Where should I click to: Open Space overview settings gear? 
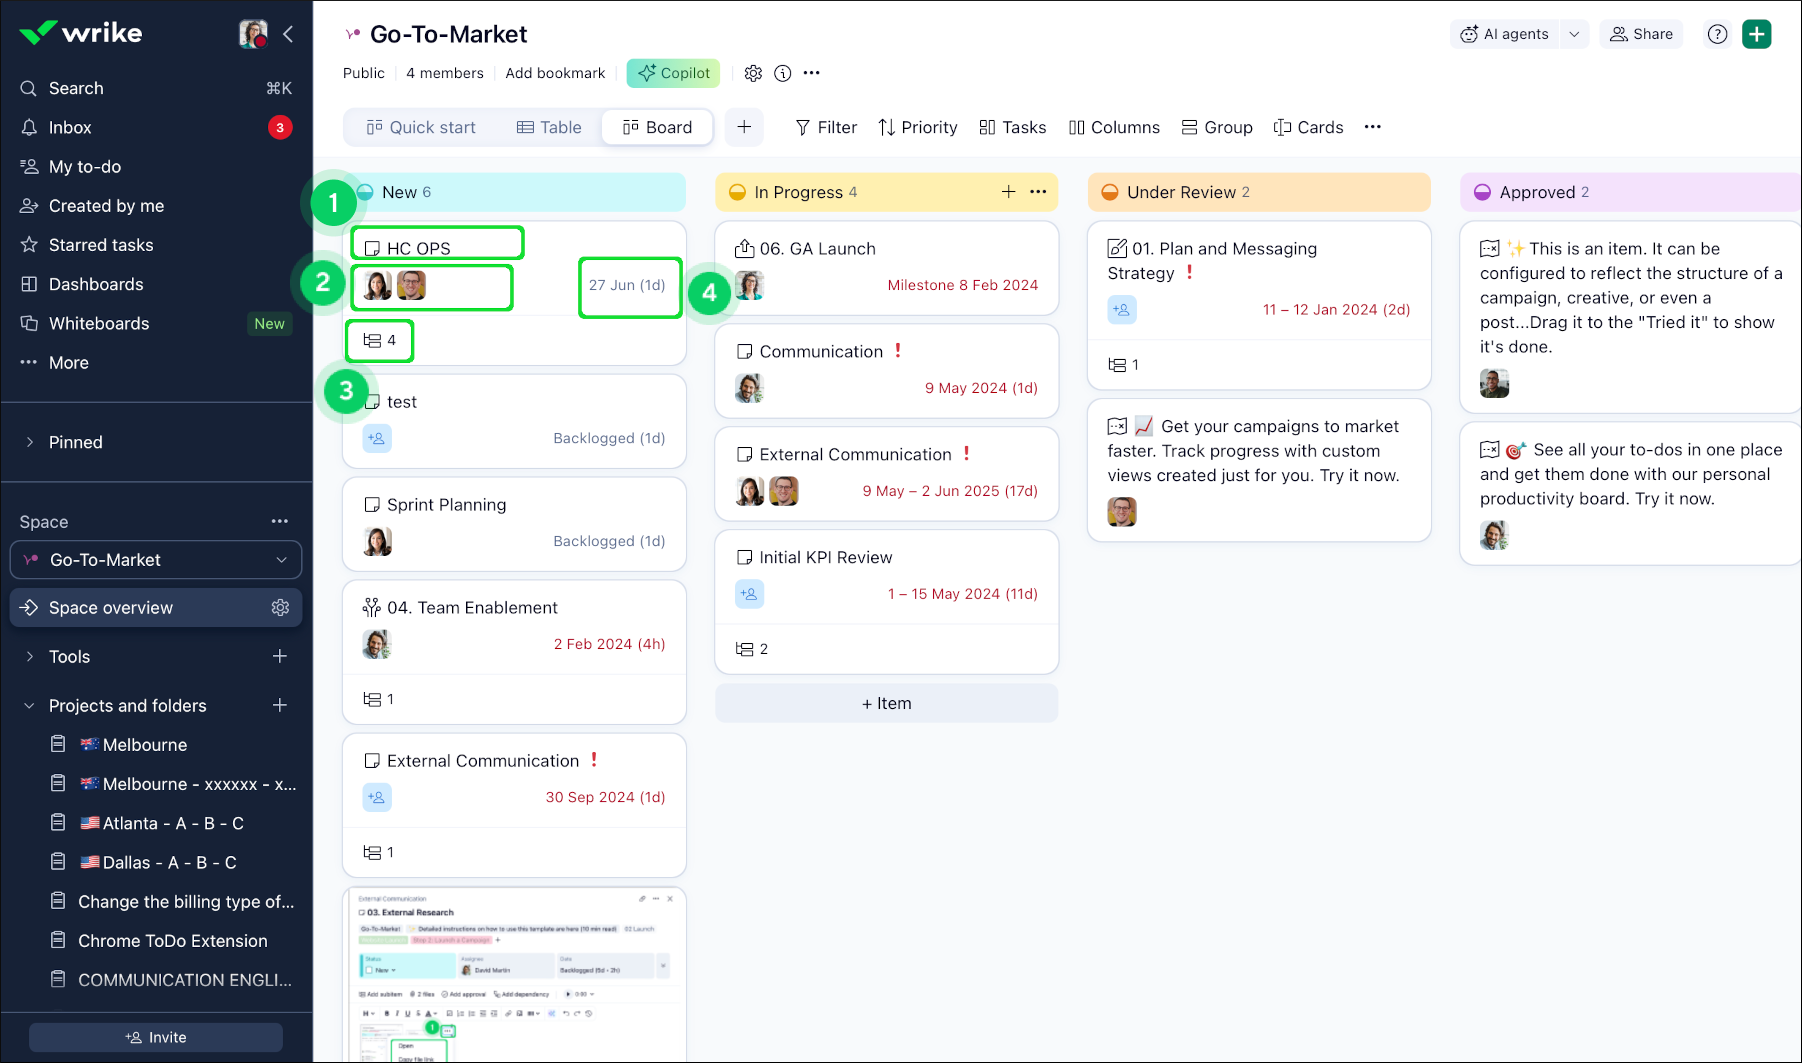tap(280, 608)
